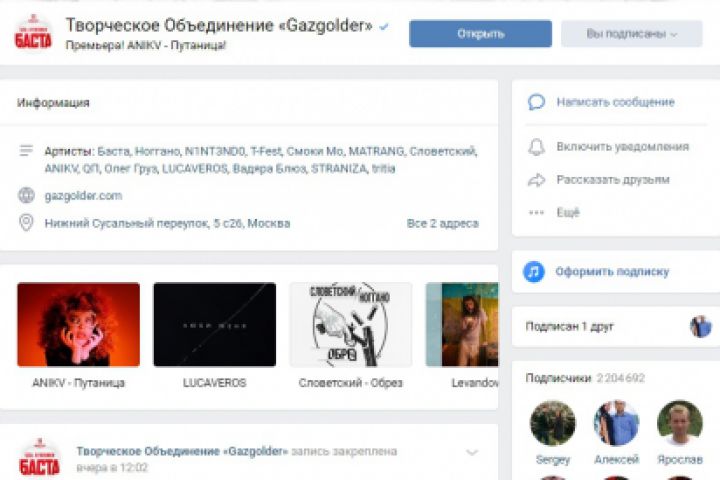720x480 pixels.
Task: Open subscriber Ярослав's avatar
Action: (680, 423)
